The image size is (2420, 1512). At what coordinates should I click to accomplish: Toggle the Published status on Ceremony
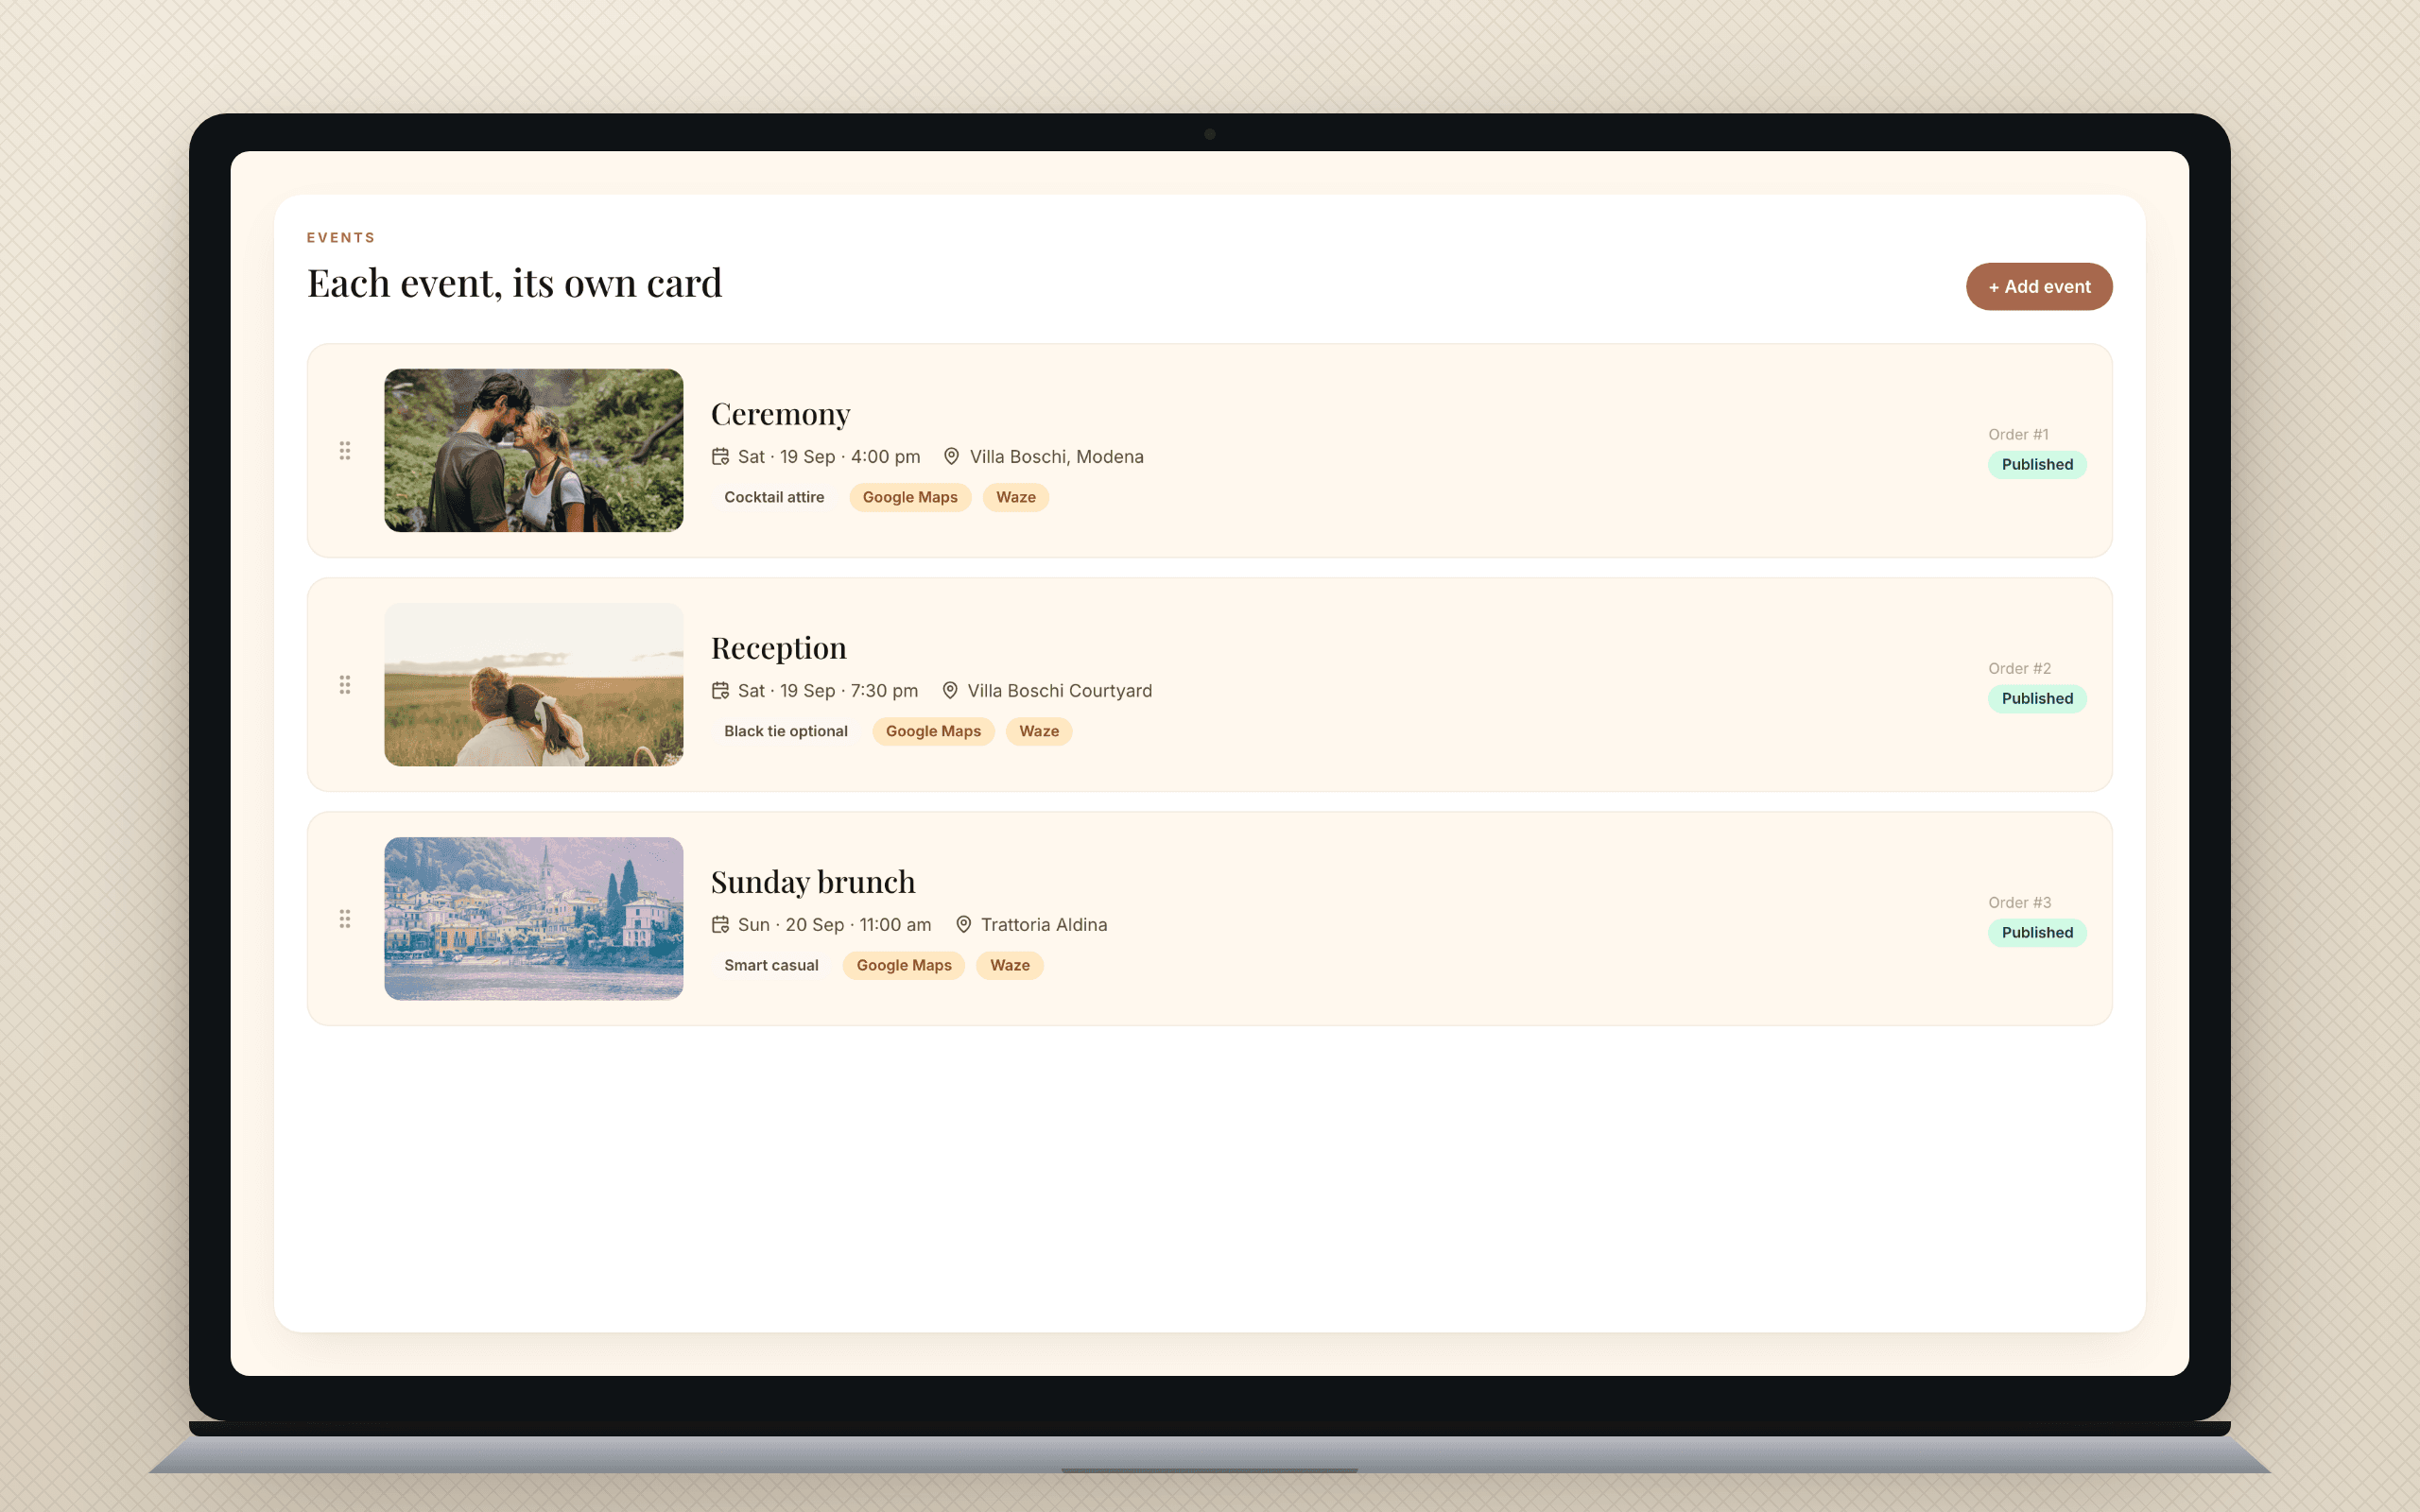pyautogui.click(x=2037, y=465)
